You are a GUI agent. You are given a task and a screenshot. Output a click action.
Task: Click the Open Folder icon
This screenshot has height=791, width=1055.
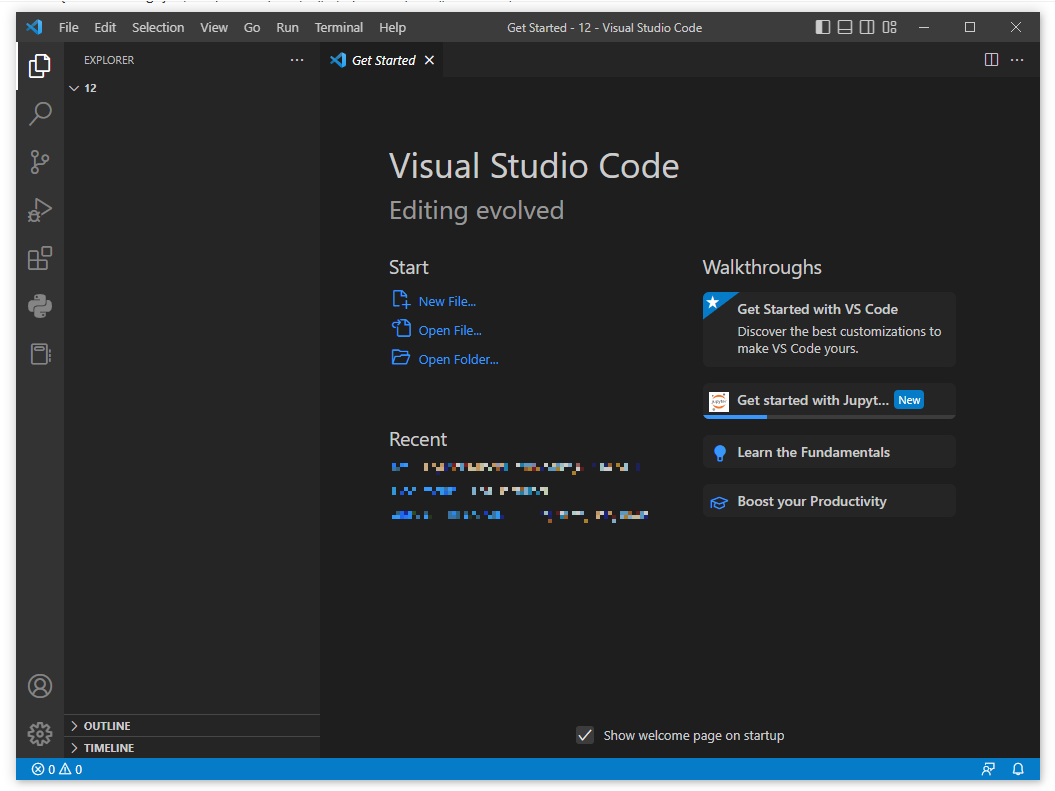401,357
